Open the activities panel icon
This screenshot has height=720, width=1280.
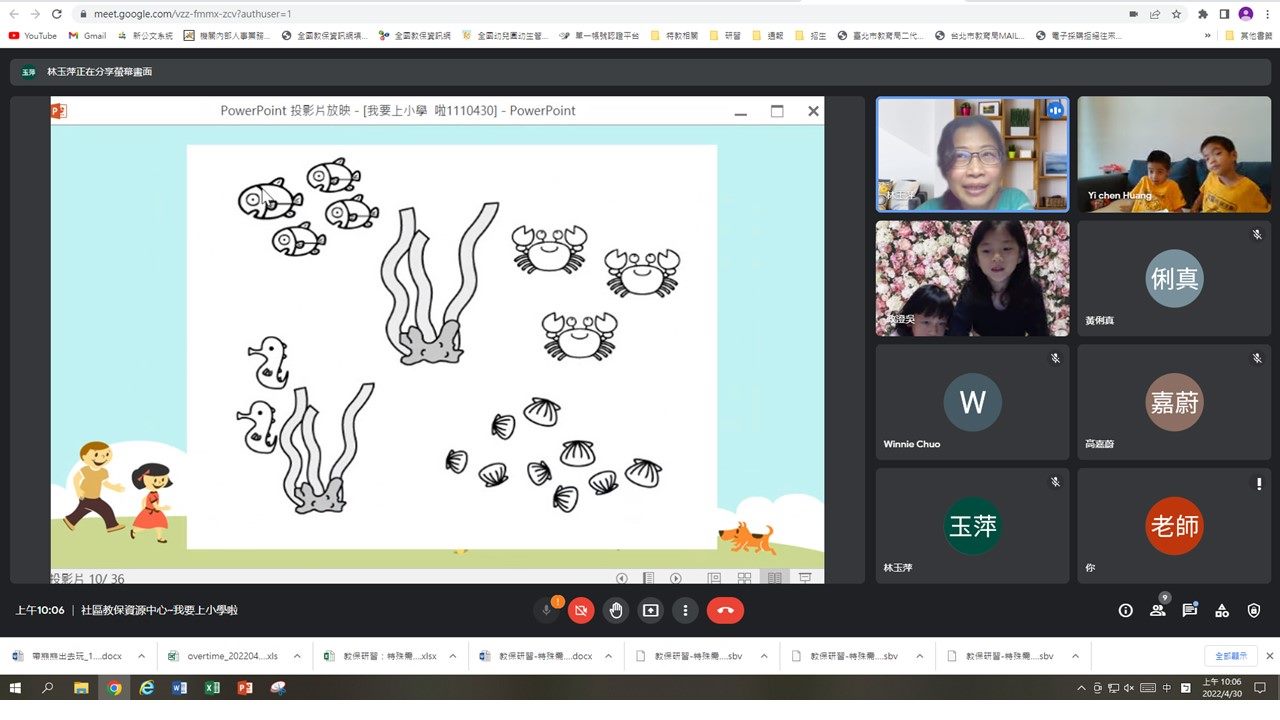point(1221,610)
